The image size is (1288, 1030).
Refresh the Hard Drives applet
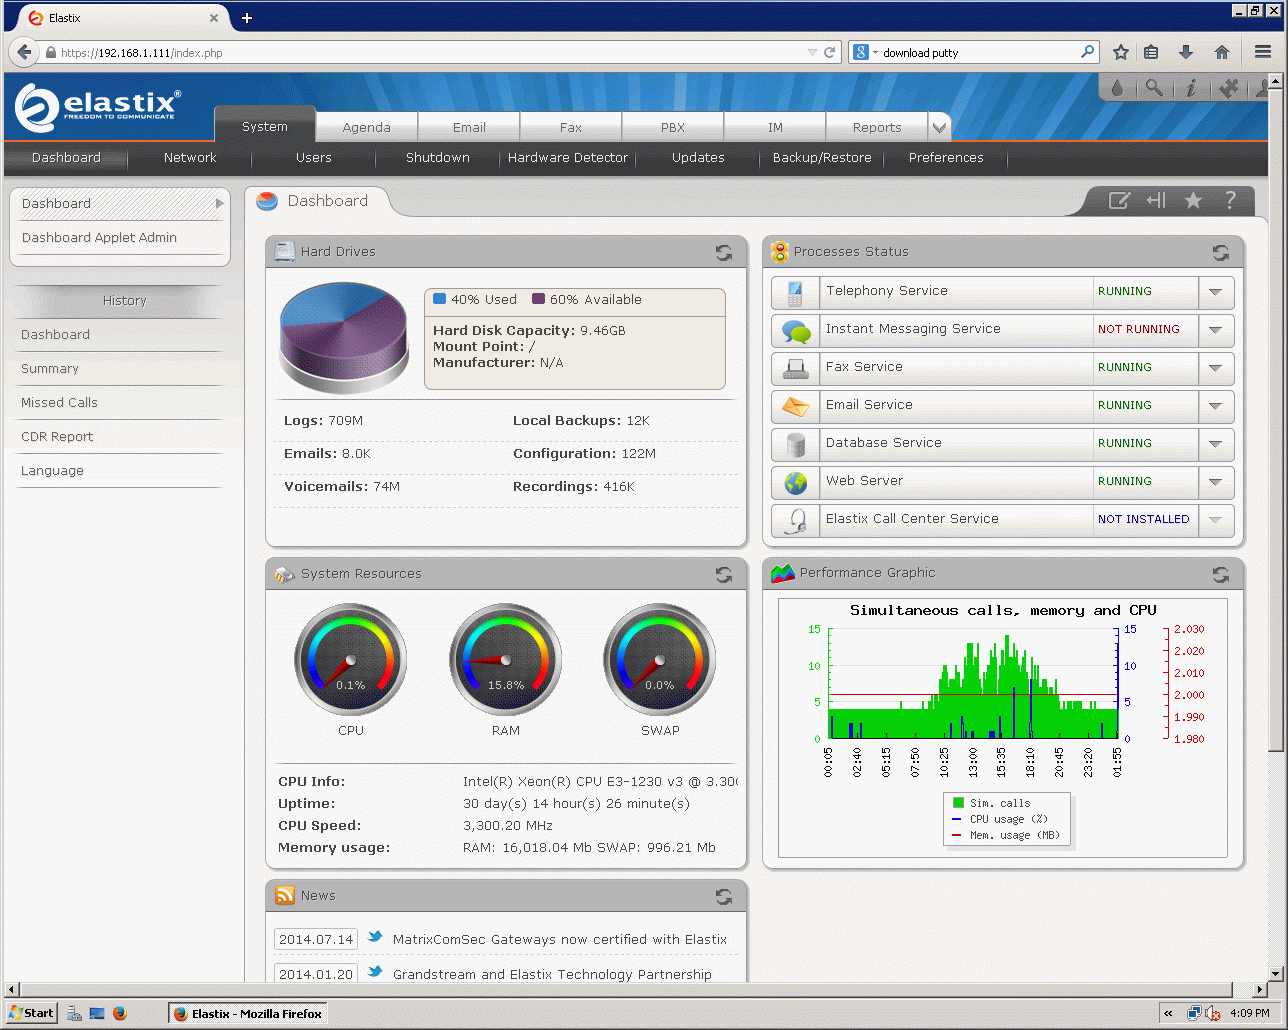click(724, 253)
